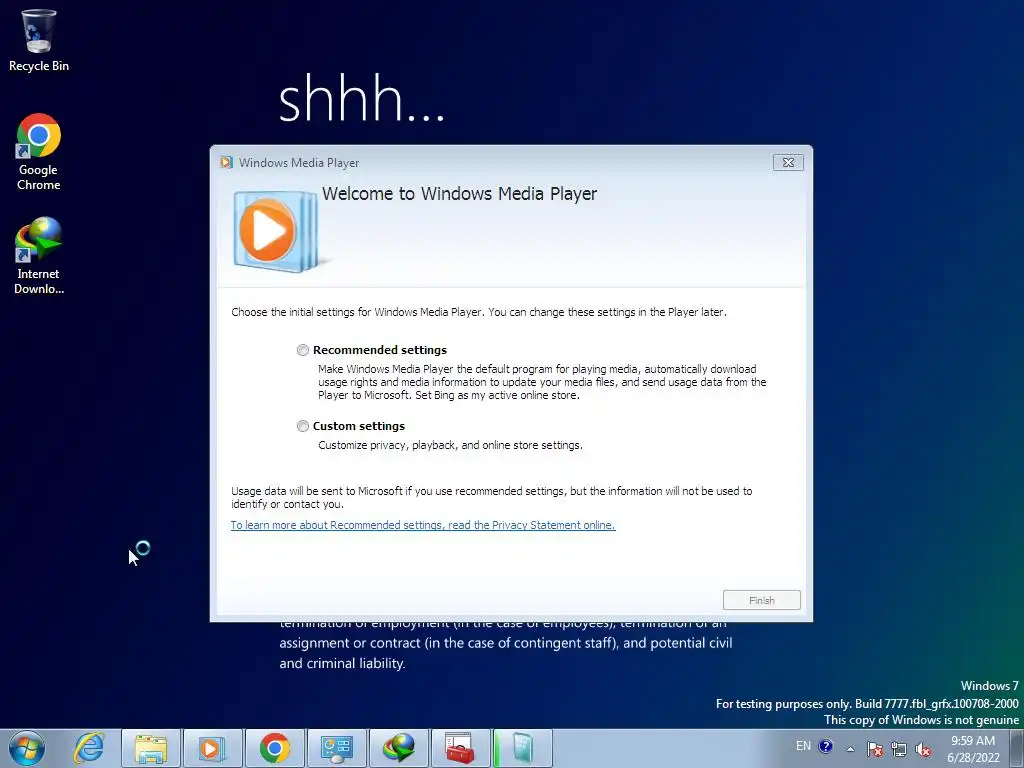1024x768 pixels.
Task: Click the 'Usage data will be sent' notice
Action: point(492,498)
